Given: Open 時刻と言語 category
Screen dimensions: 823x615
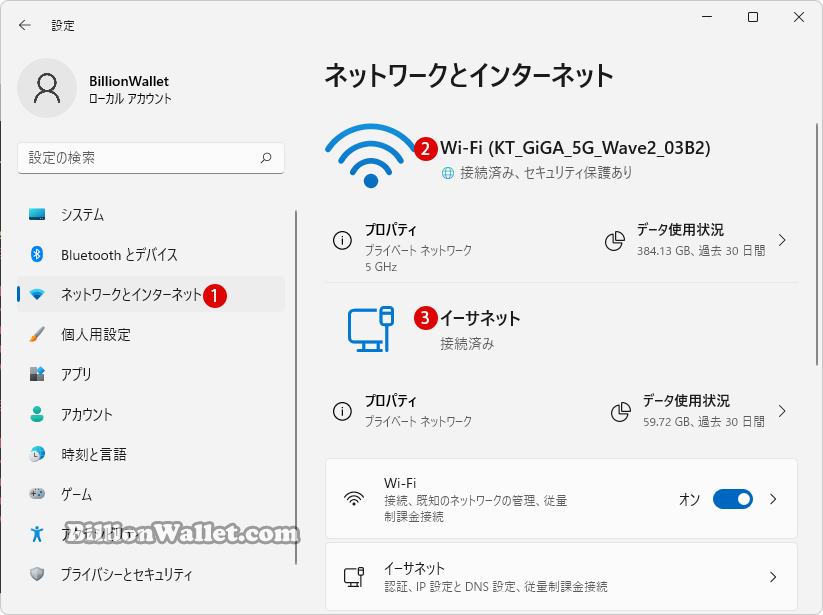Looking at the screenshot, I should (x=151, y=454).
